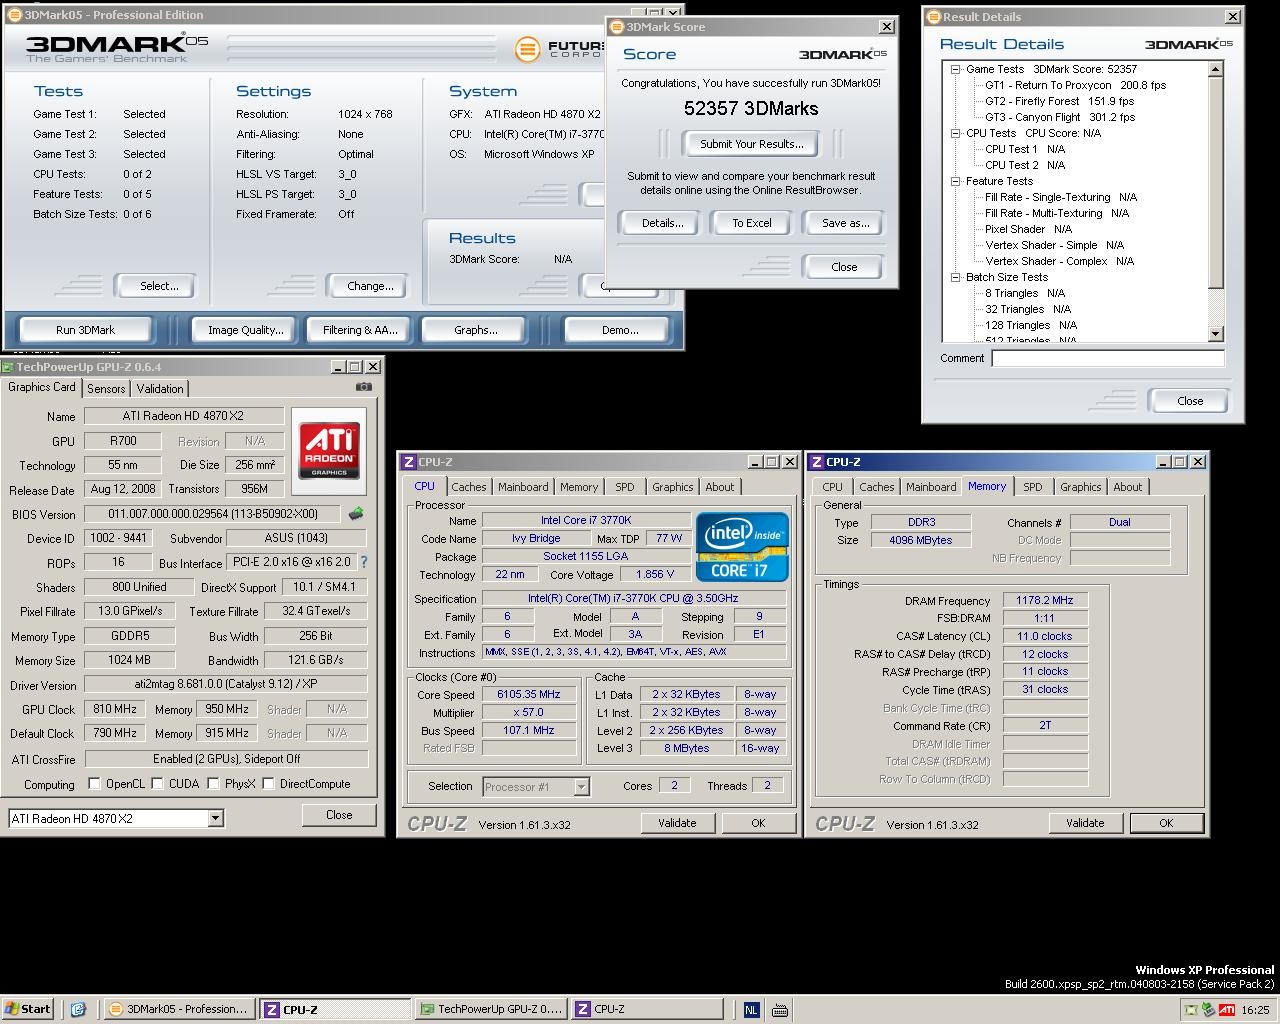Click the Intel Core i7 logo badge
The width and height of the screenshot is (1280, 1024).
[741, 547]
